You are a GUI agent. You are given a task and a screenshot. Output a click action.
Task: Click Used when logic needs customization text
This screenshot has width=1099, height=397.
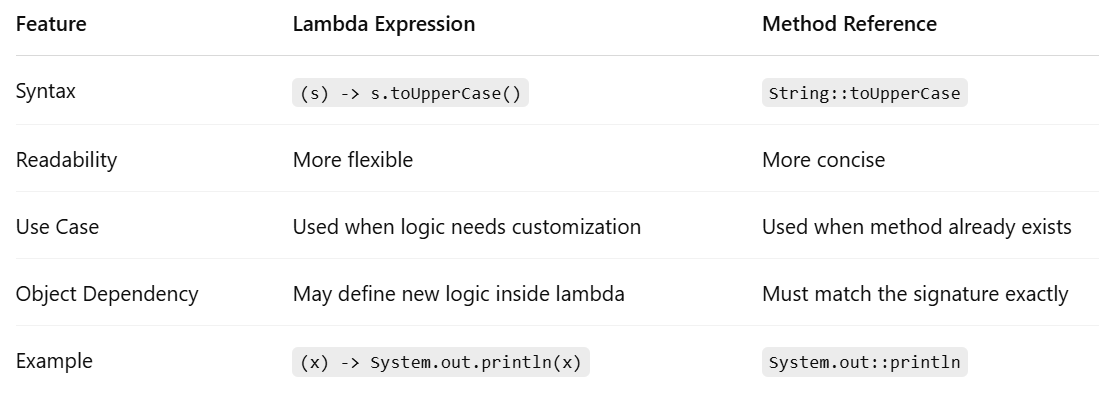tap(467, 227)
